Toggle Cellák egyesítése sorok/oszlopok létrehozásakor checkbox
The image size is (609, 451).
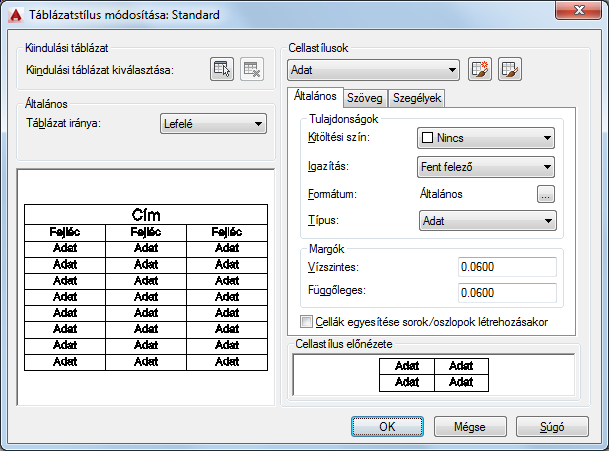click(x=306, y=322)
